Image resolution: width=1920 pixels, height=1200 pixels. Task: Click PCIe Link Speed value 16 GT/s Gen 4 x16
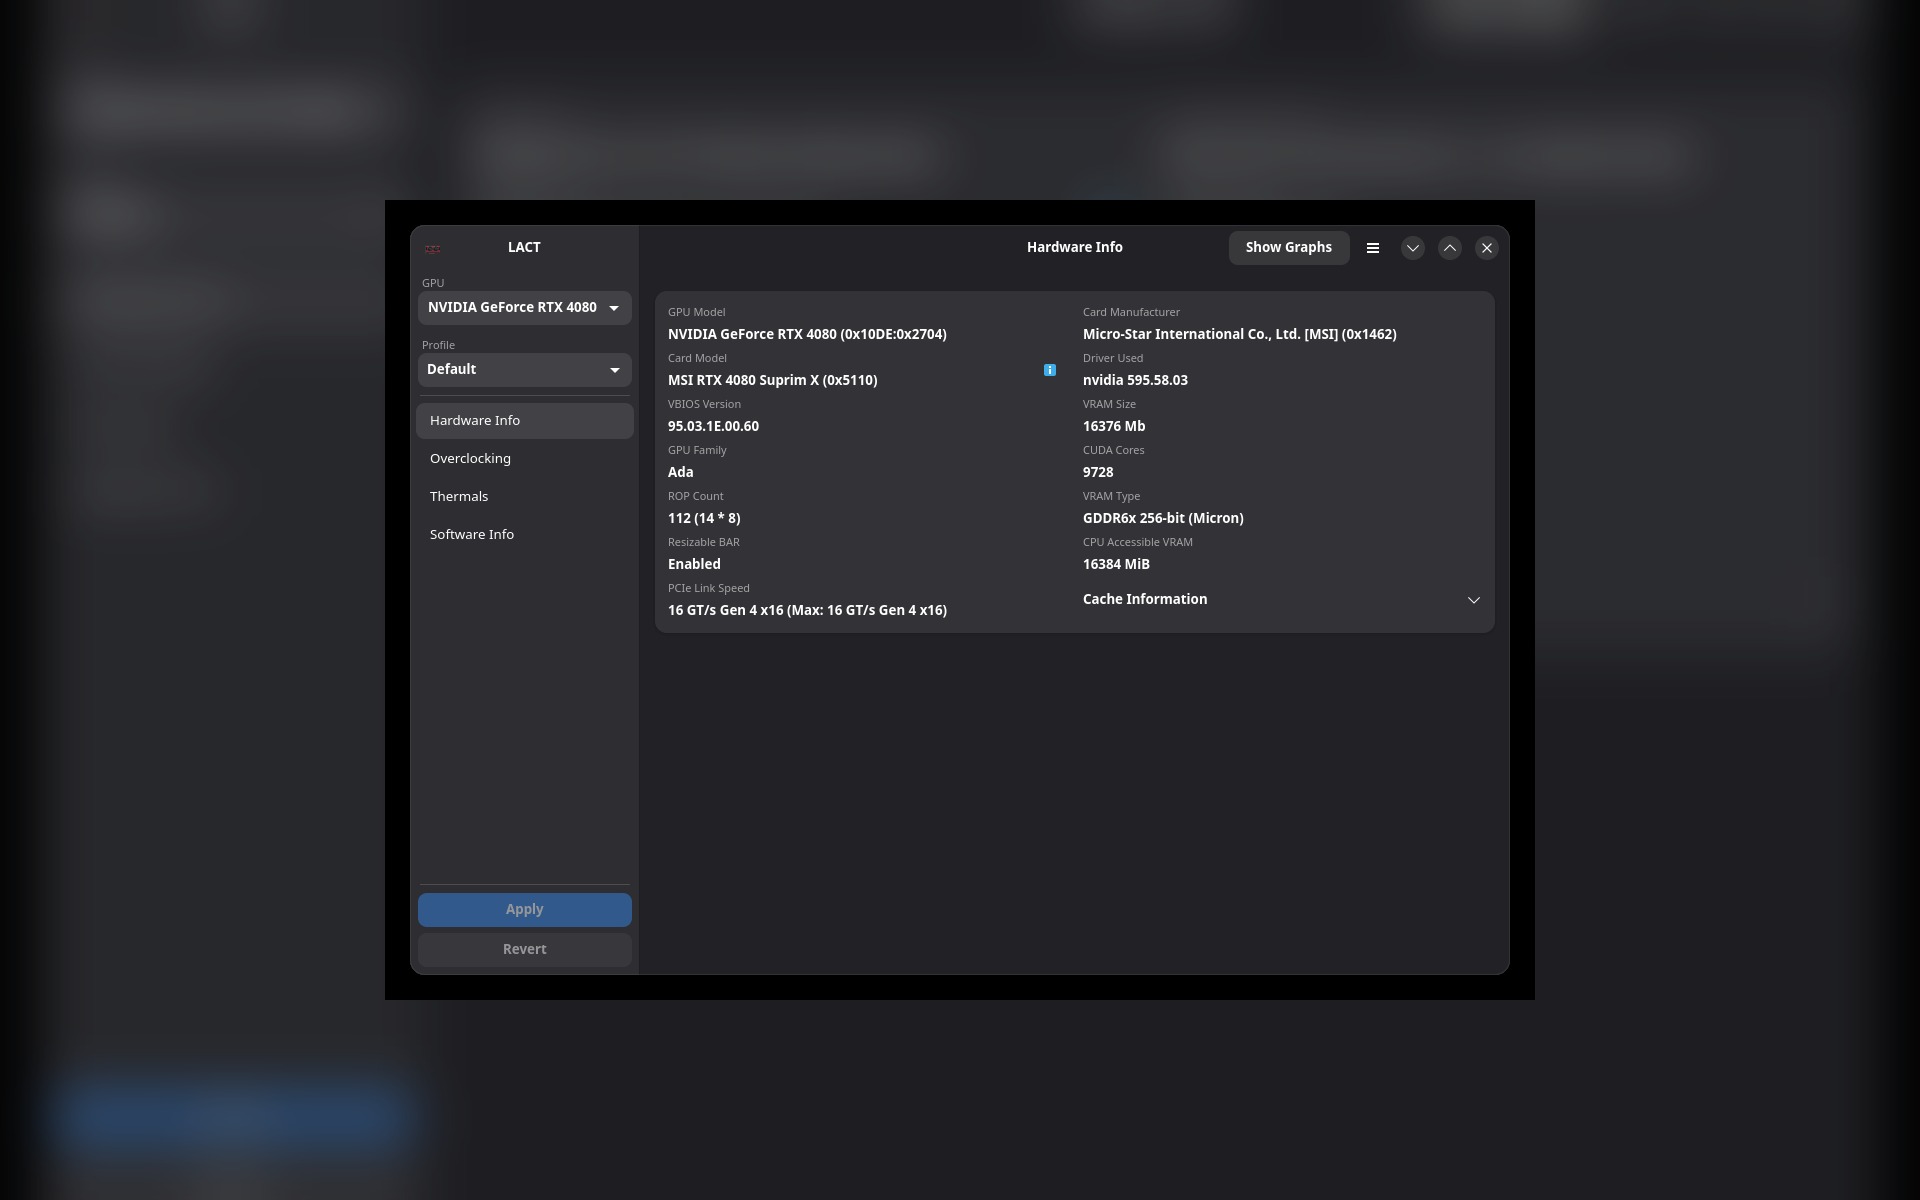[807, 610]
